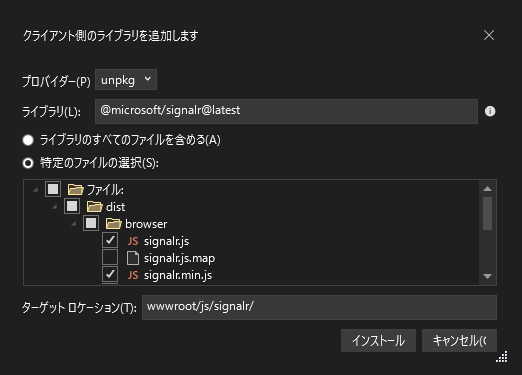Image resolution: width=522 pixels, height=375 pixels.
Task: Click the dist folder icon
Action: pos(94,207)
